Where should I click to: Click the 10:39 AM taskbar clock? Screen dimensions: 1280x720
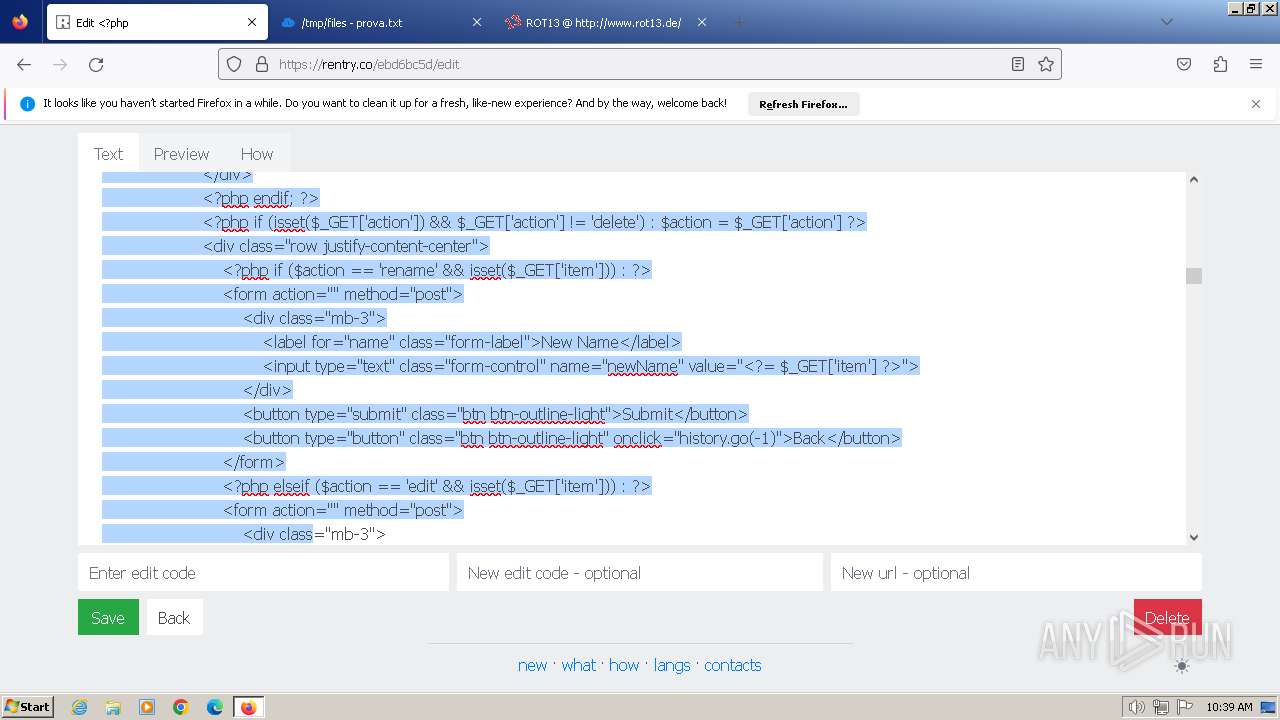pyautogui.click(x=1229, y=707)
